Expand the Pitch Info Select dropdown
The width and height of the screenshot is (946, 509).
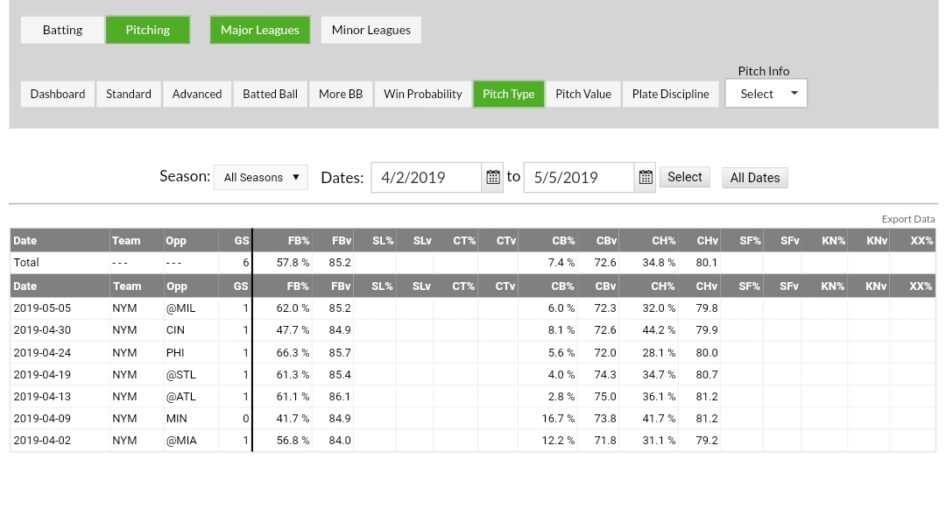click(x=766, y=94)
